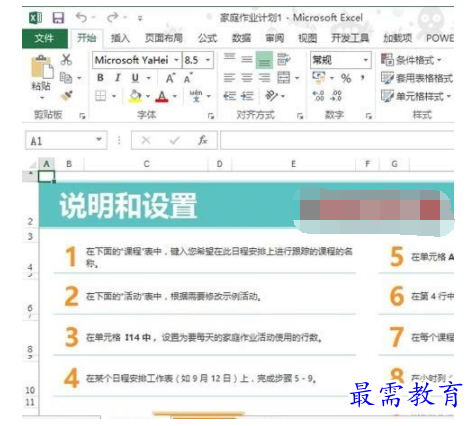Open the 数据 ribbon tab

pos(241,38)
